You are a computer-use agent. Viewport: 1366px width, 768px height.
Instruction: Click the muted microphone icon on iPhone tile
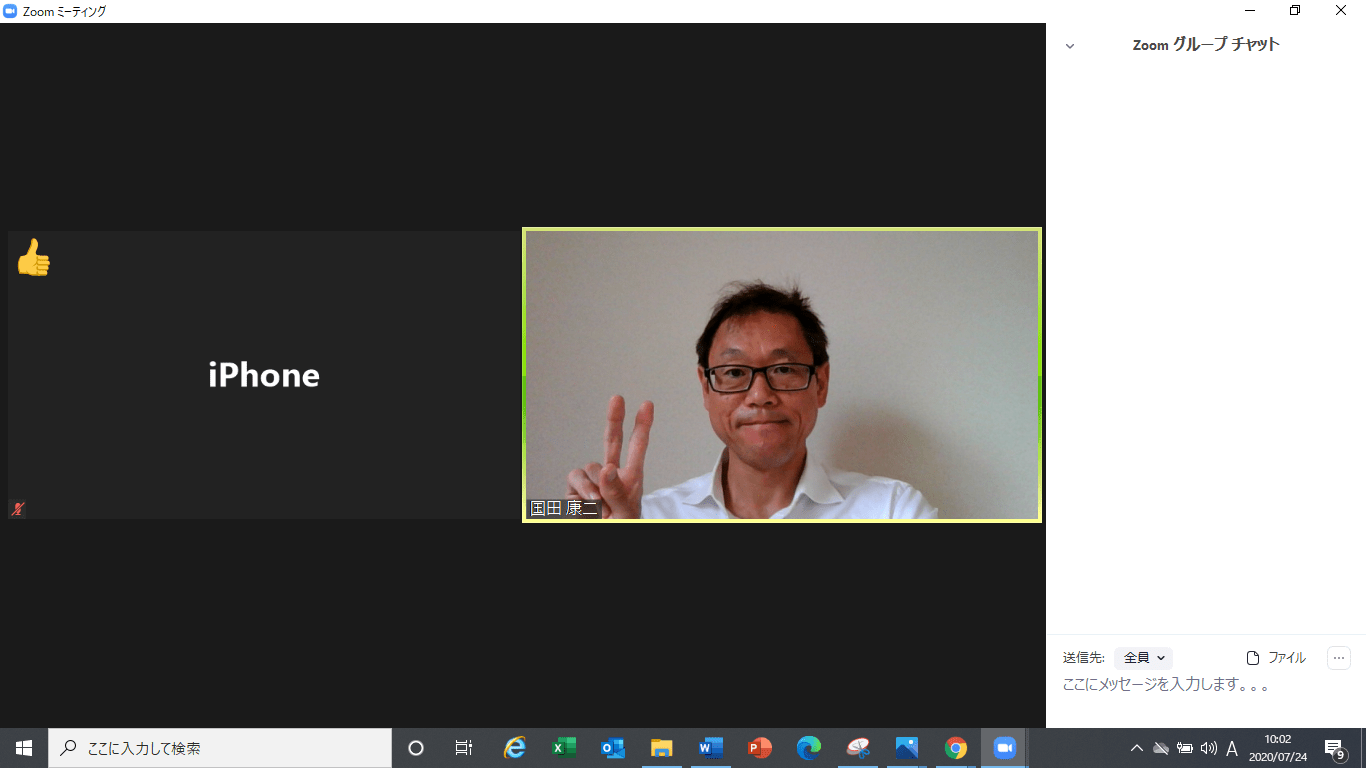(17, 509)
